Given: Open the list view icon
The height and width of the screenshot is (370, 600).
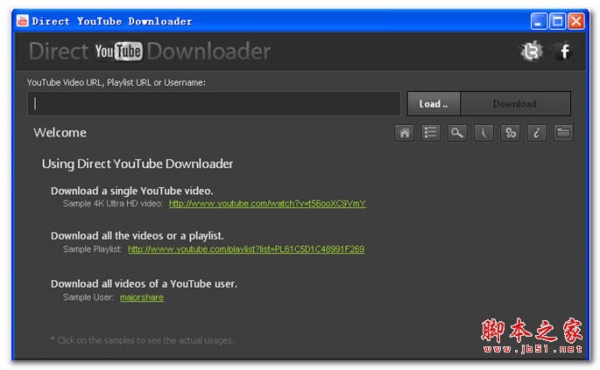Looking at the screenshot, I should pos(430,133).
